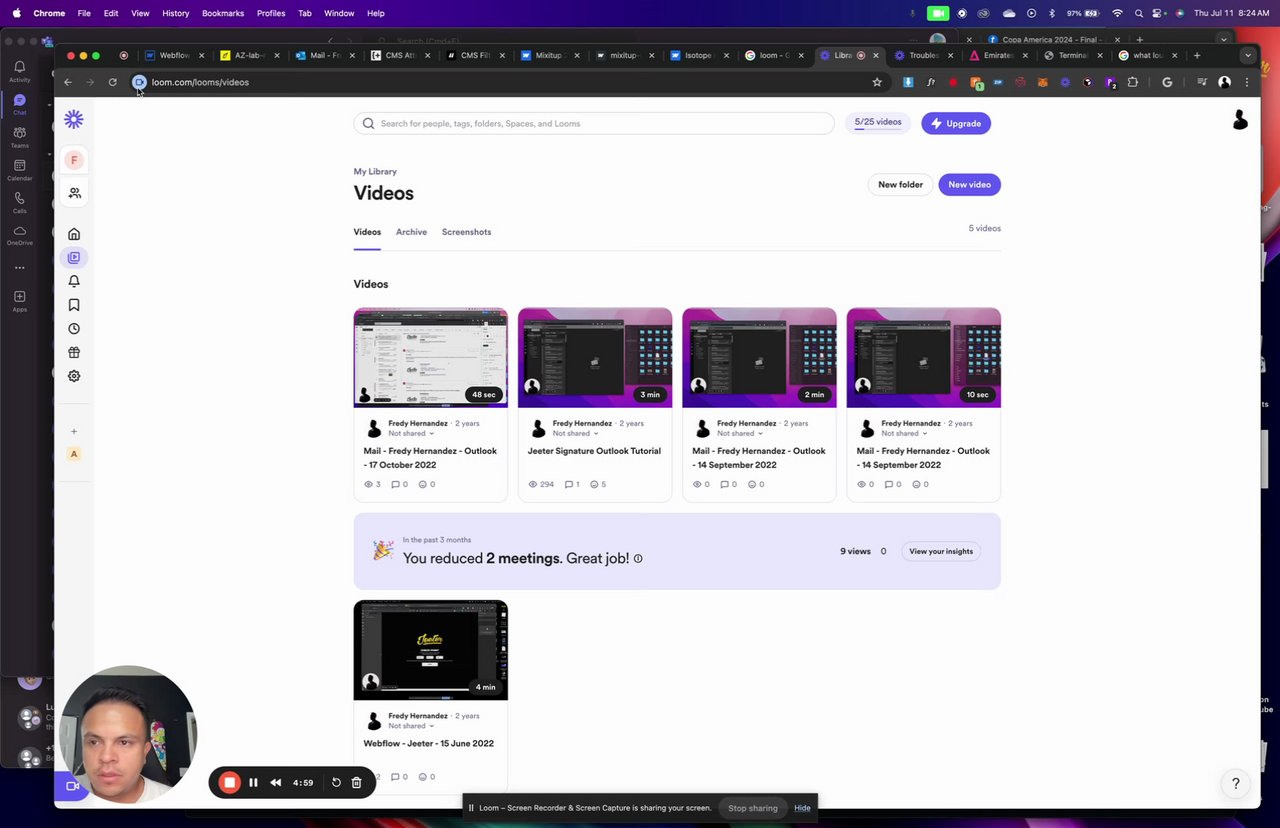
Task: Switch to the Archive tab
Action: coord(411,232)
